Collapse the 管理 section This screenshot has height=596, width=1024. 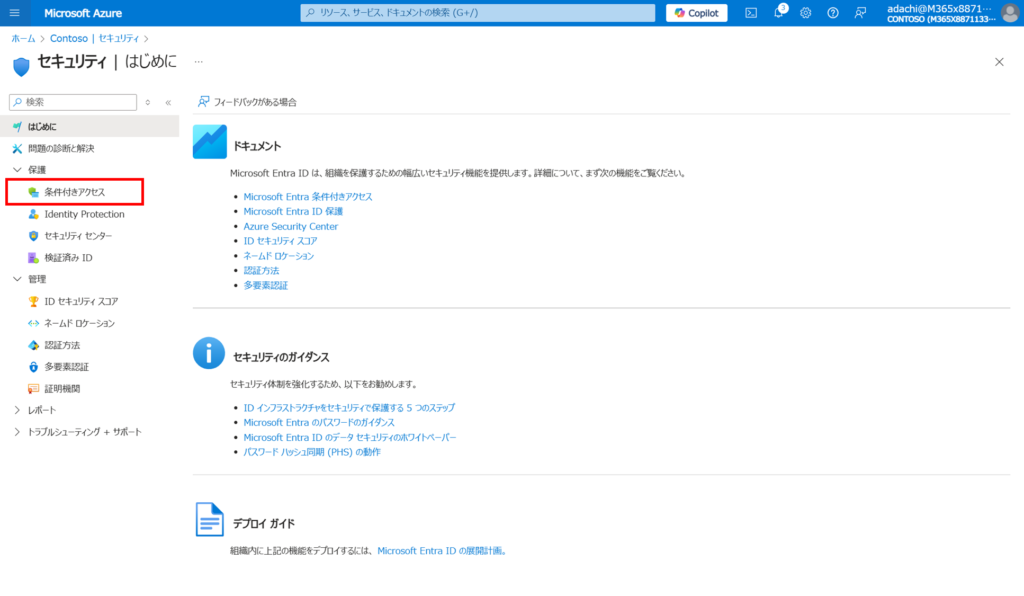pos(17,279)
